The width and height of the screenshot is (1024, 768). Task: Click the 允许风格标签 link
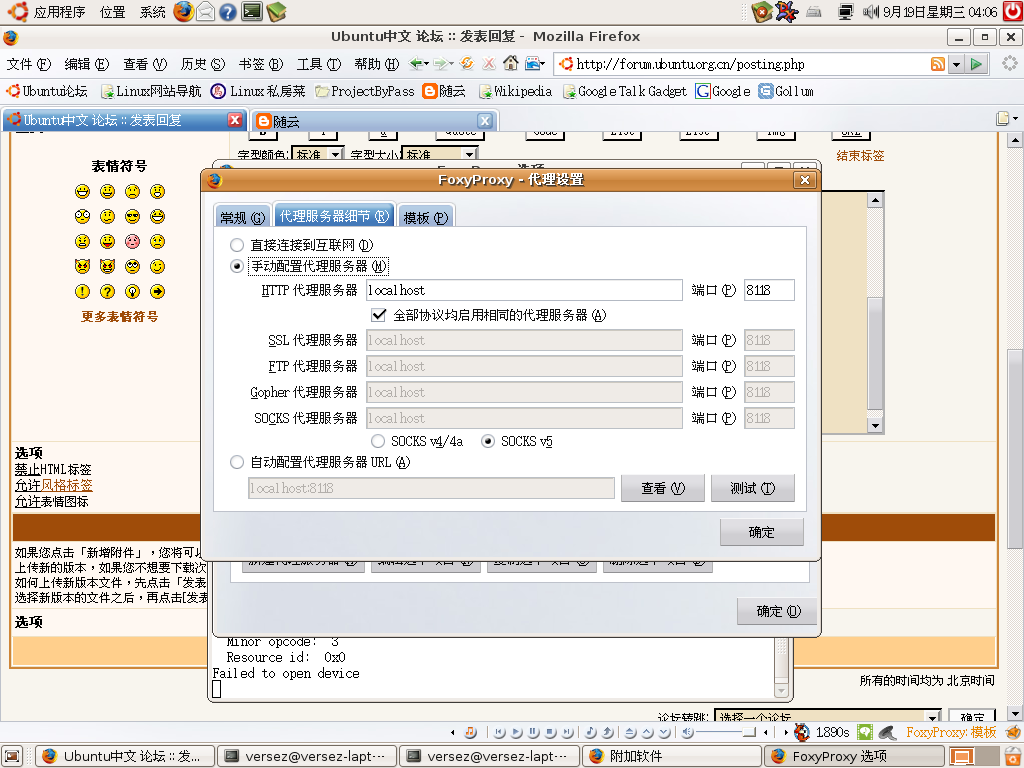[54, 485]
